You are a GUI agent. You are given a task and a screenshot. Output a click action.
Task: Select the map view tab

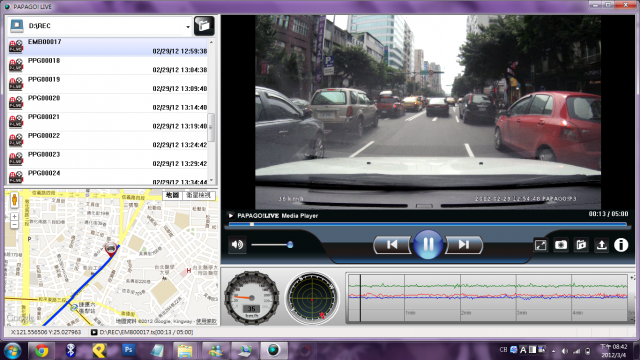173,195
